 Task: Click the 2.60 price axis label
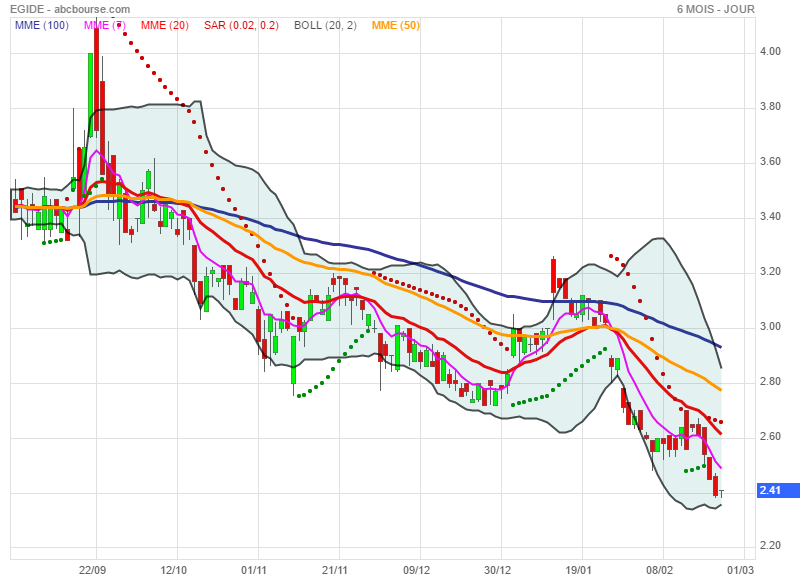[x=770, y=437]
